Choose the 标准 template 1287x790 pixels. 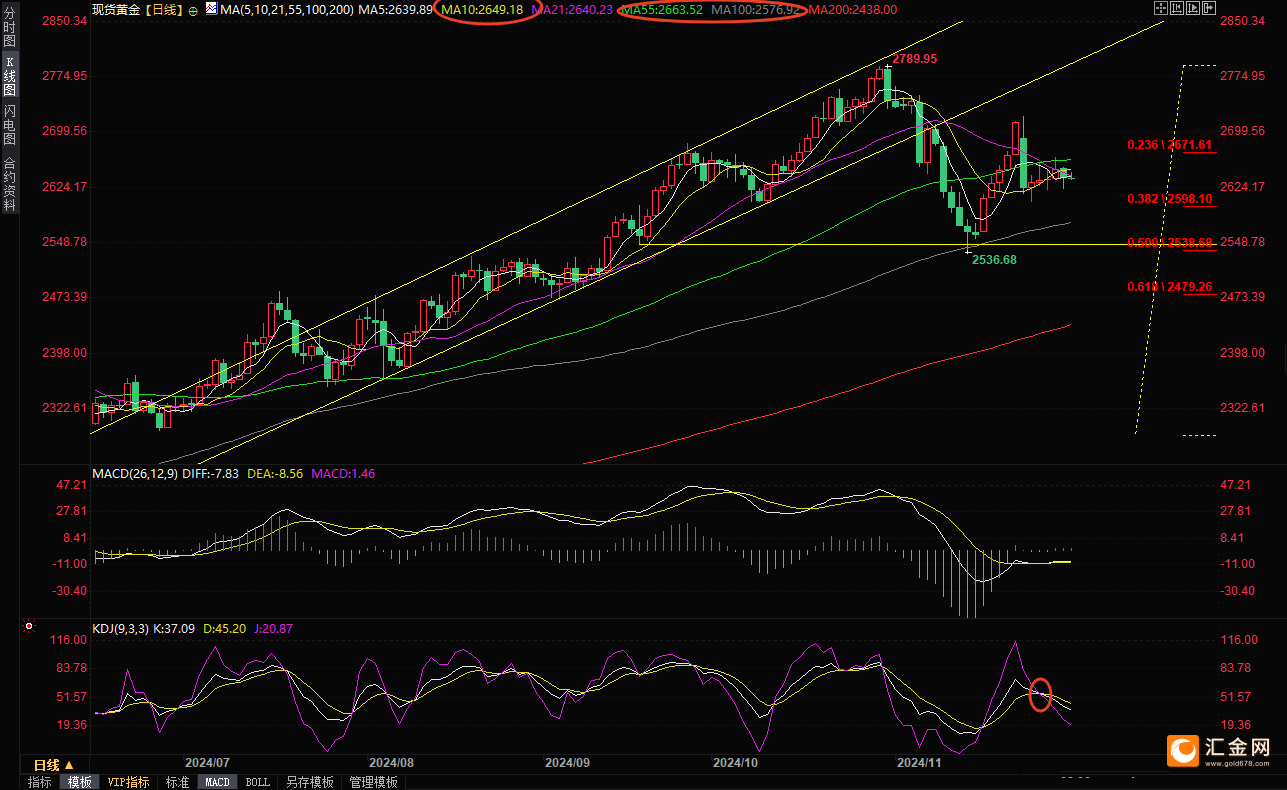point(177,782)
